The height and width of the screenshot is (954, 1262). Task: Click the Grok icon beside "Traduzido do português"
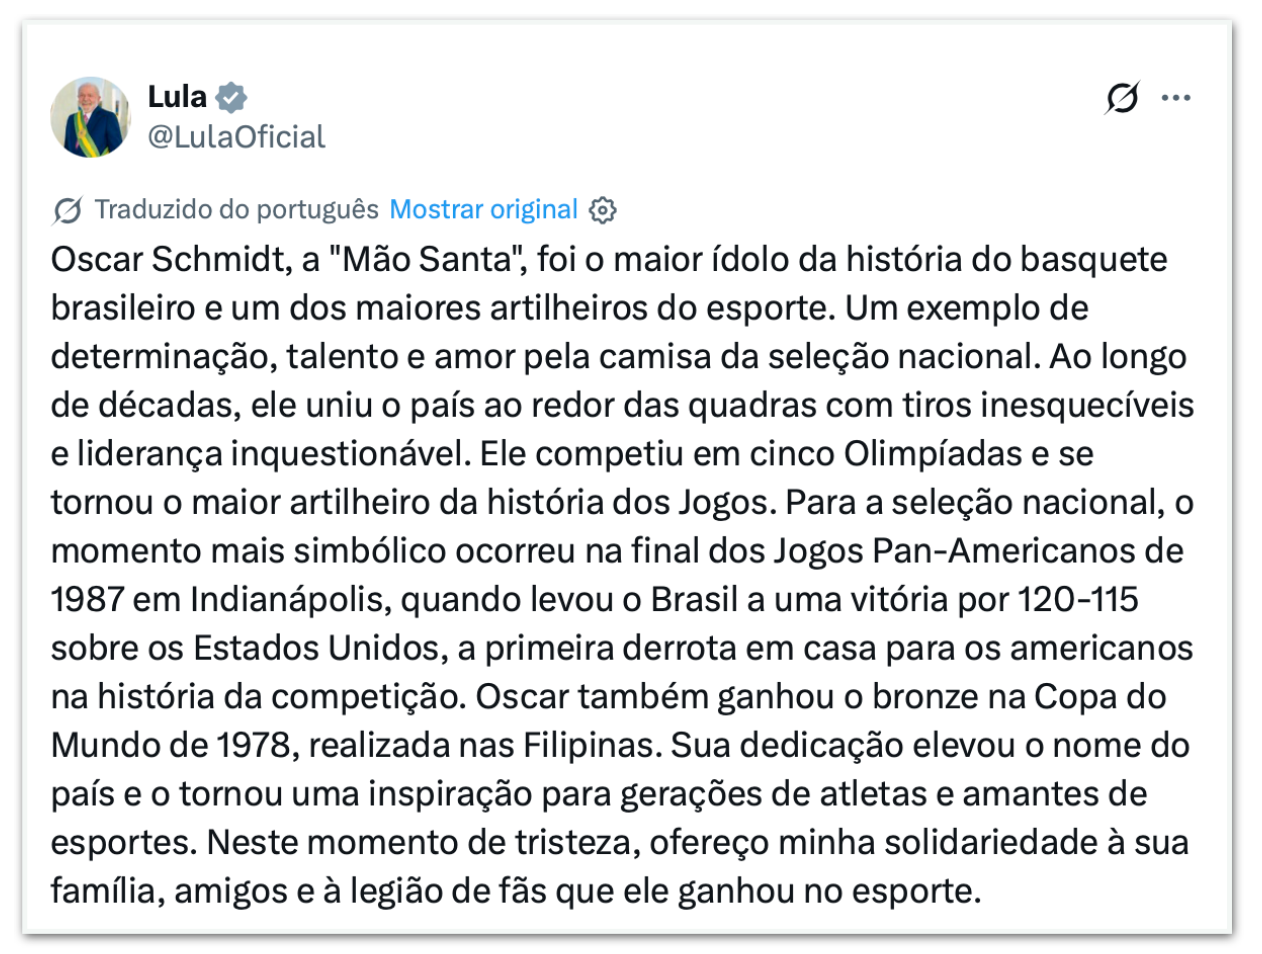click(x=67, y=210)
